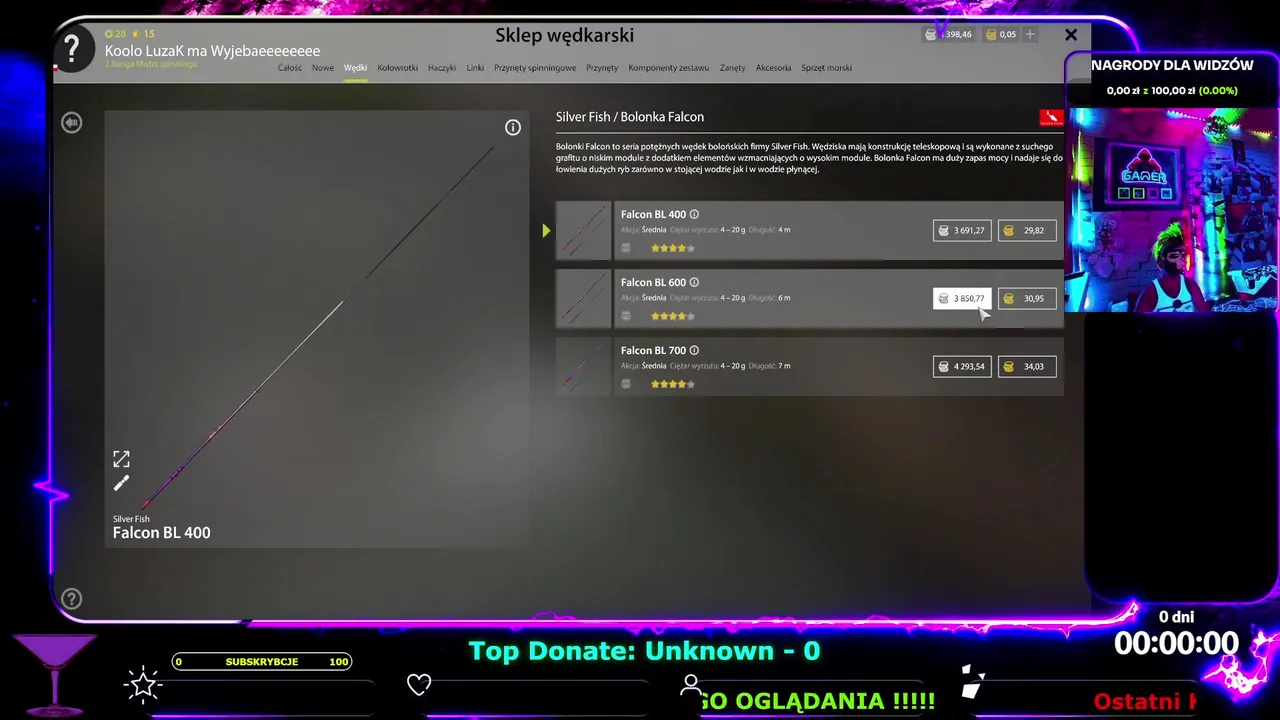Click the Falcon BL 400 item title

653,214
